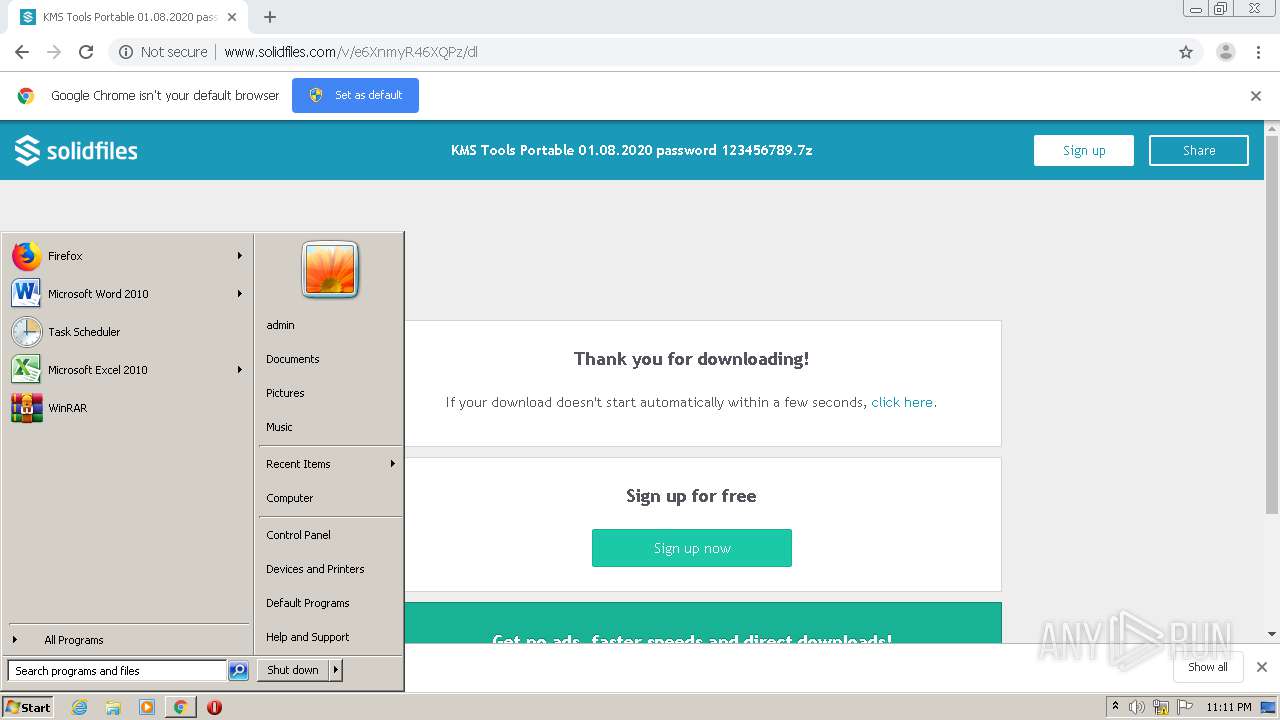The width and height of the screenshot is (1280, 720).
Task: Go forward in Chrome
Action: (x=54, y=52)
